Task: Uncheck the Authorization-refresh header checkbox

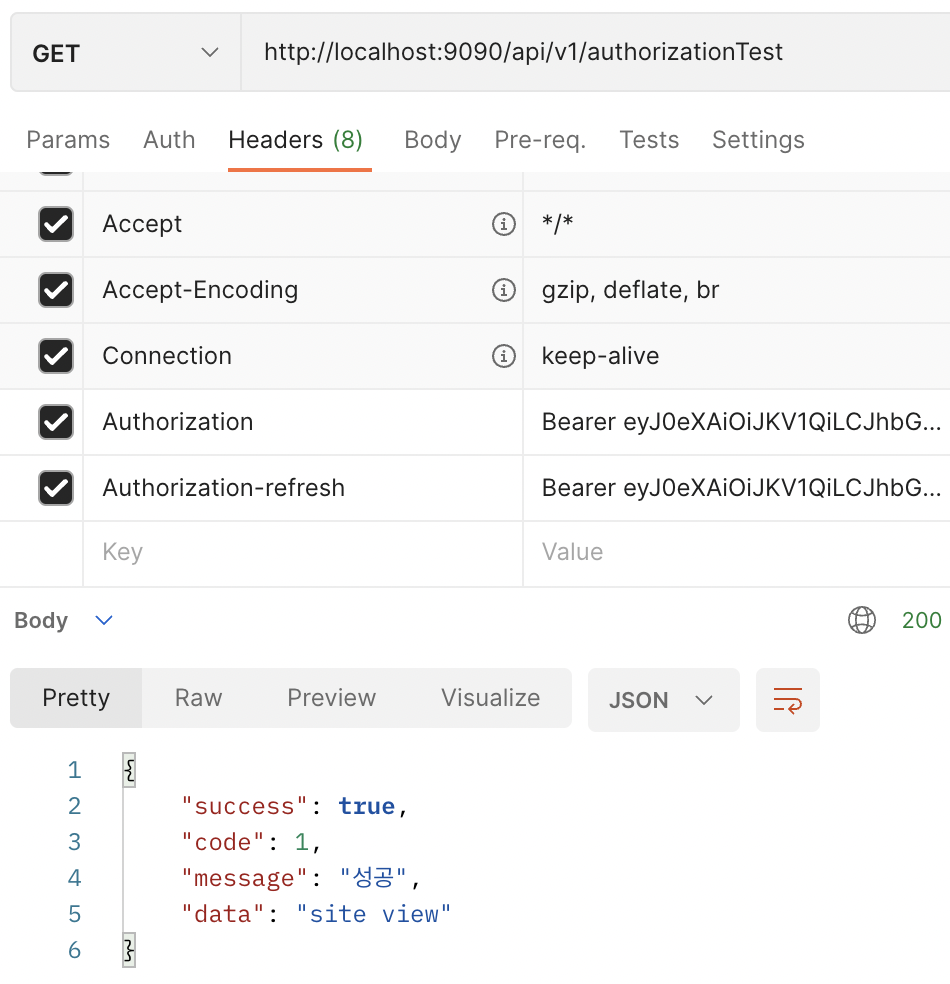Action: click(x=56, y=488)
